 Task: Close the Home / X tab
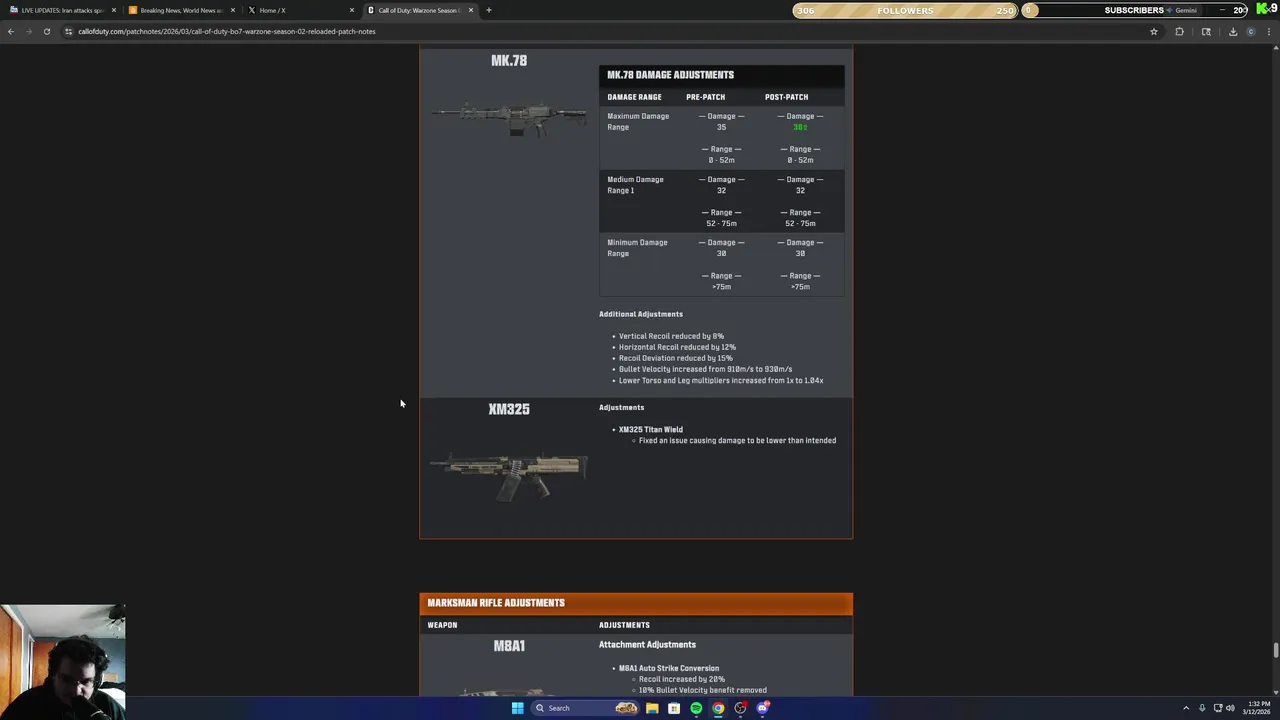(x=352, y=10)
